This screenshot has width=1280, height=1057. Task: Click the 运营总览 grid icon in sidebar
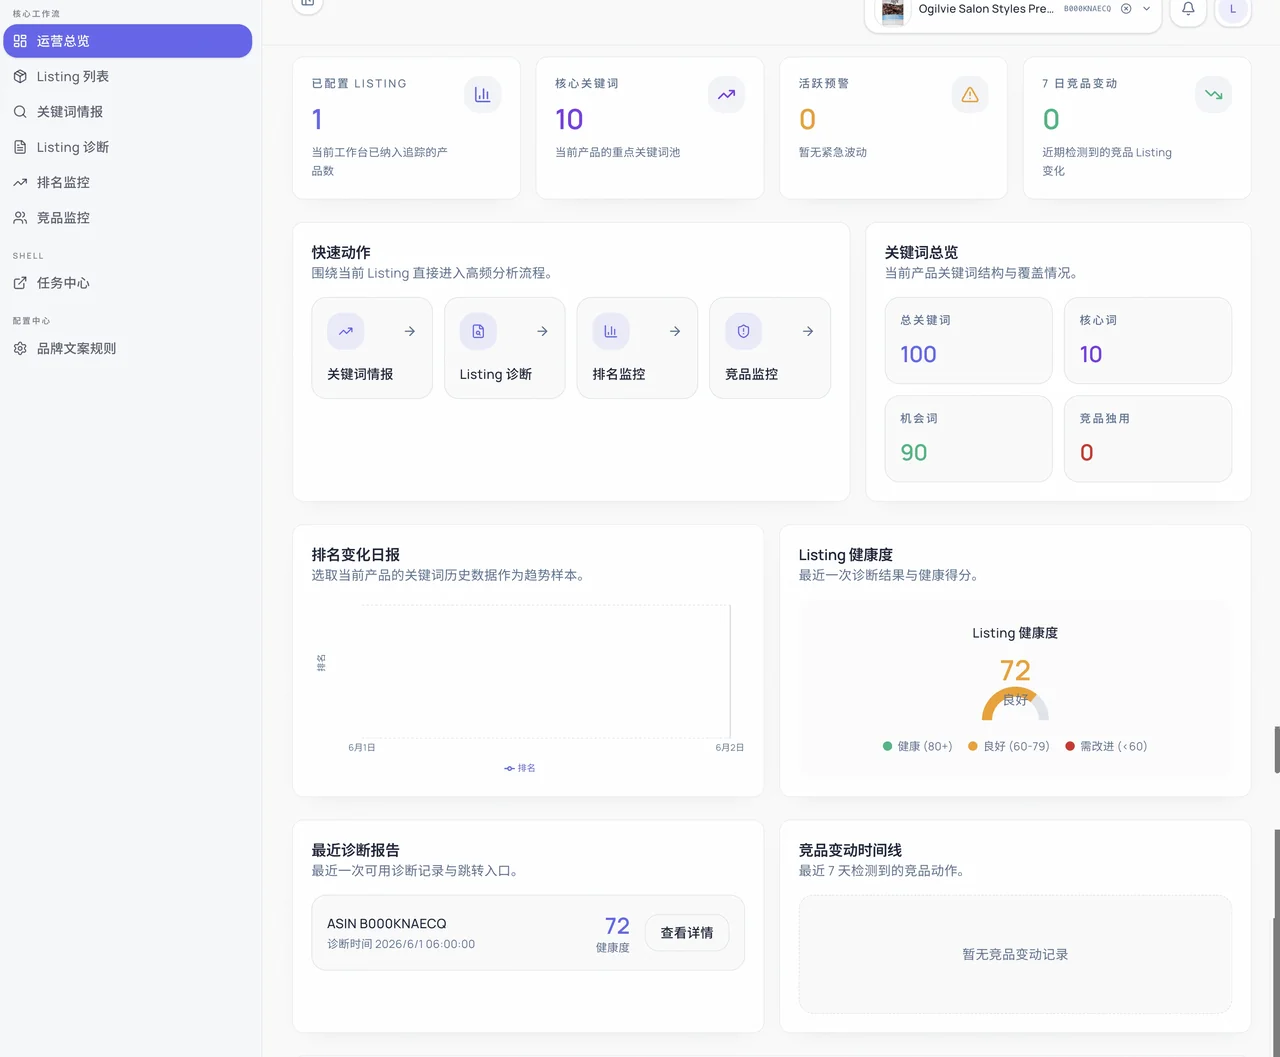(20, 41)
